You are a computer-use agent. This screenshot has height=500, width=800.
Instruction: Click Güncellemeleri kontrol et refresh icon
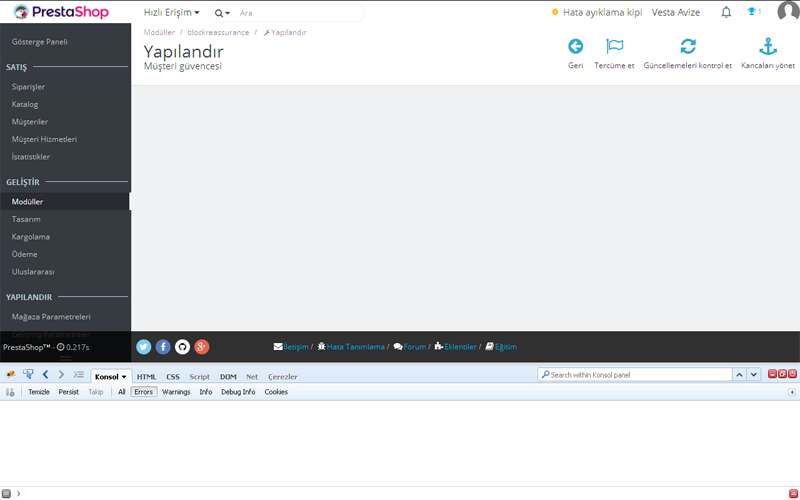(x=688, y=46)
